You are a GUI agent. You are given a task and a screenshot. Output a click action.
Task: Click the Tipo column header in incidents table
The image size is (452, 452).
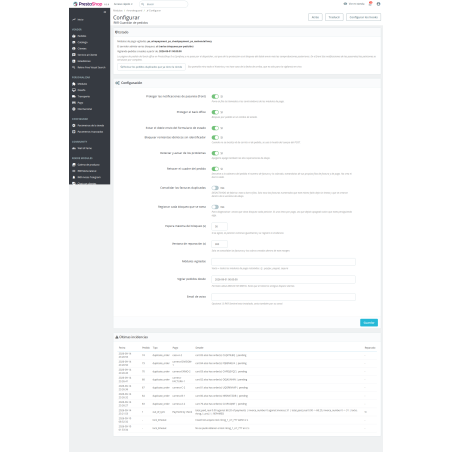[x=155, y=348]
